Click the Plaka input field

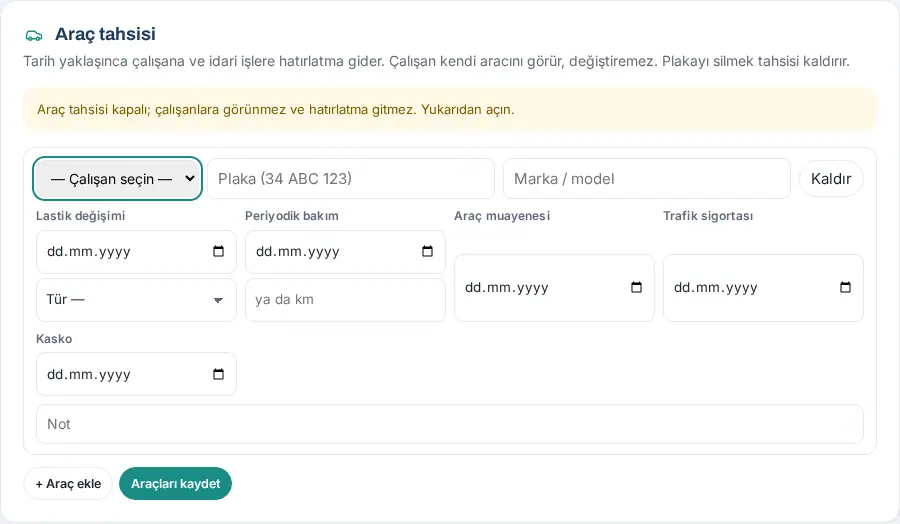point(351,178)
